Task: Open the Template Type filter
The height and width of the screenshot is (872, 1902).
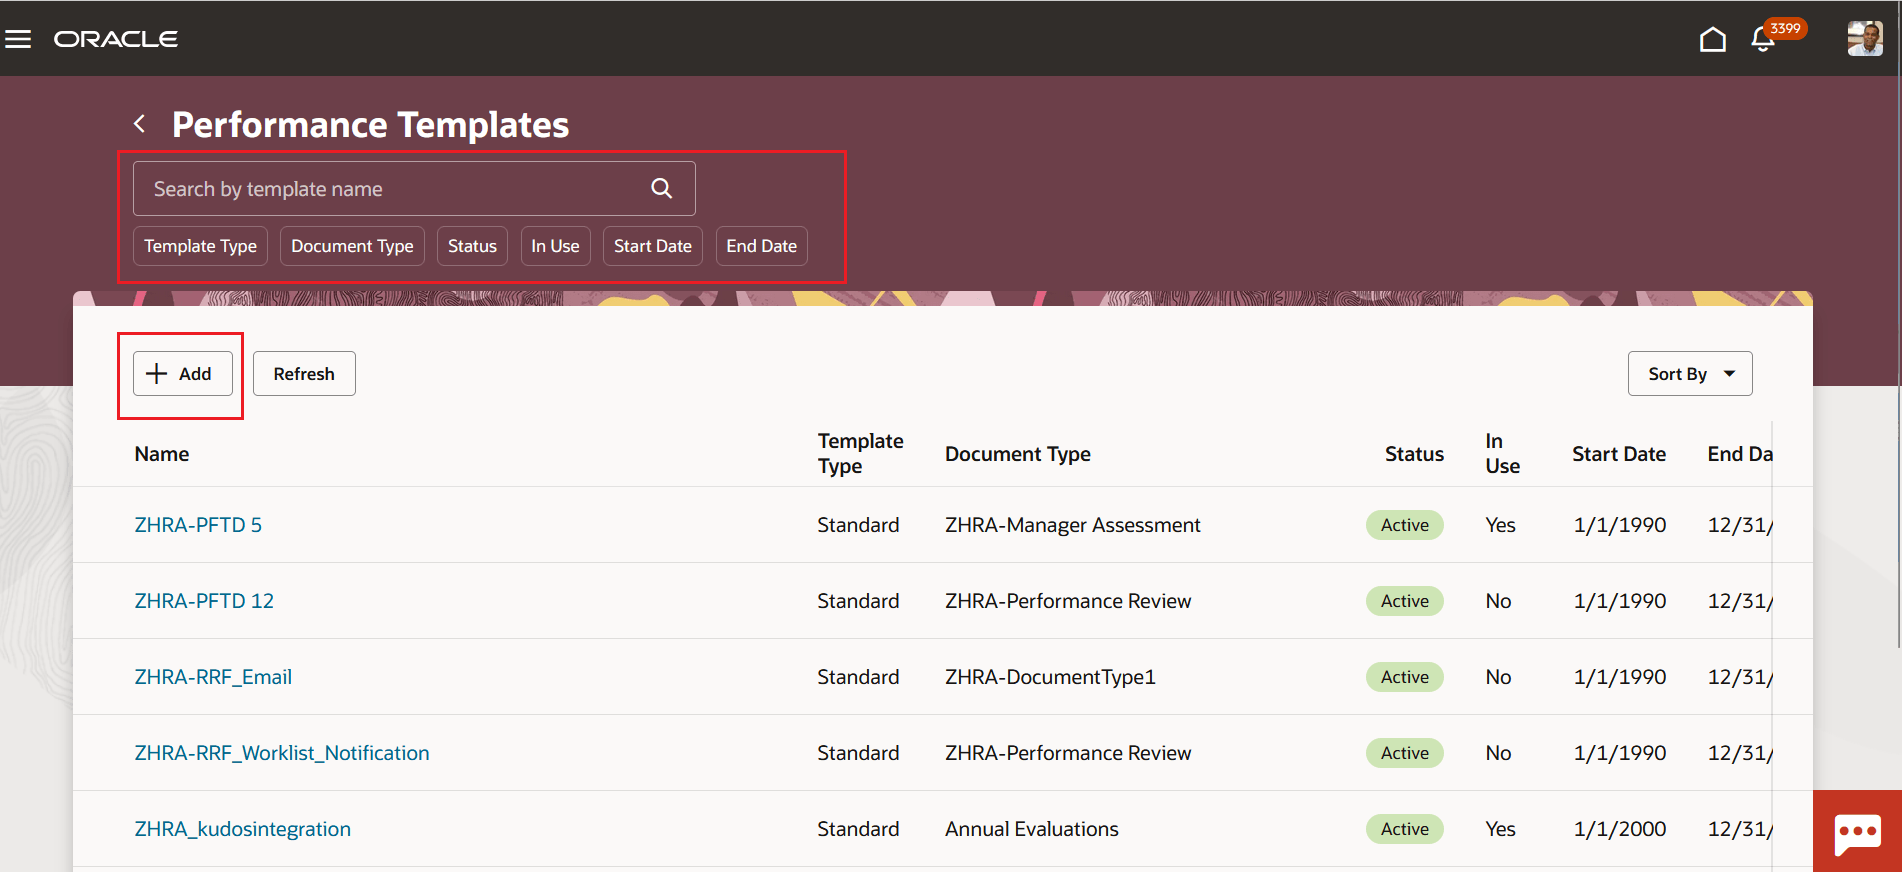Action: coord(200,246)
